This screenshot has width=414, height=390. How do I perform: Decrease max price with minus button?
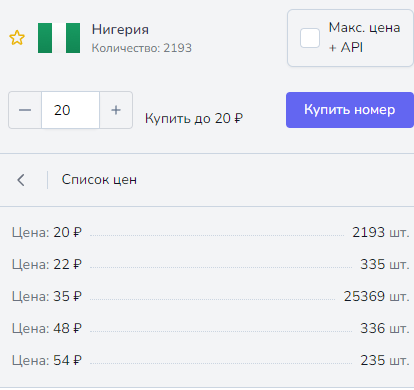click(25, 110)
